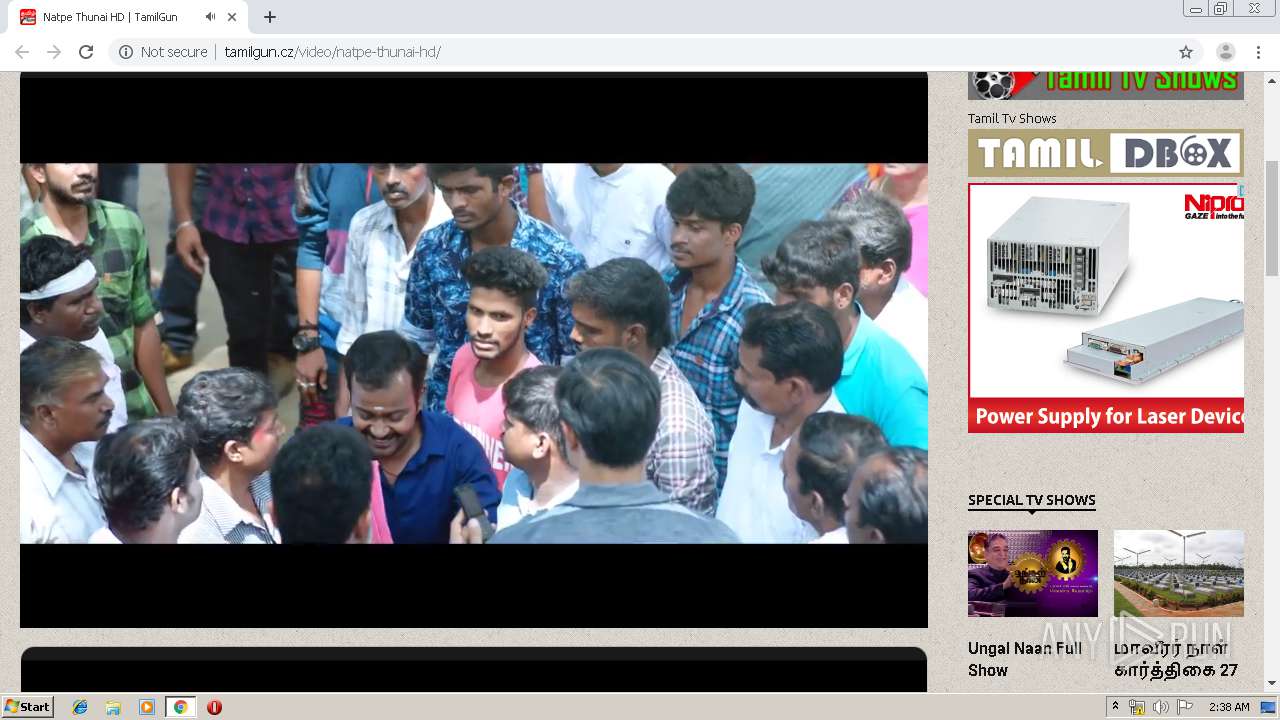Open the Chrome profile avatar menu
The height and width of the screenshot is (720, 1280).
coord(1225,52)
